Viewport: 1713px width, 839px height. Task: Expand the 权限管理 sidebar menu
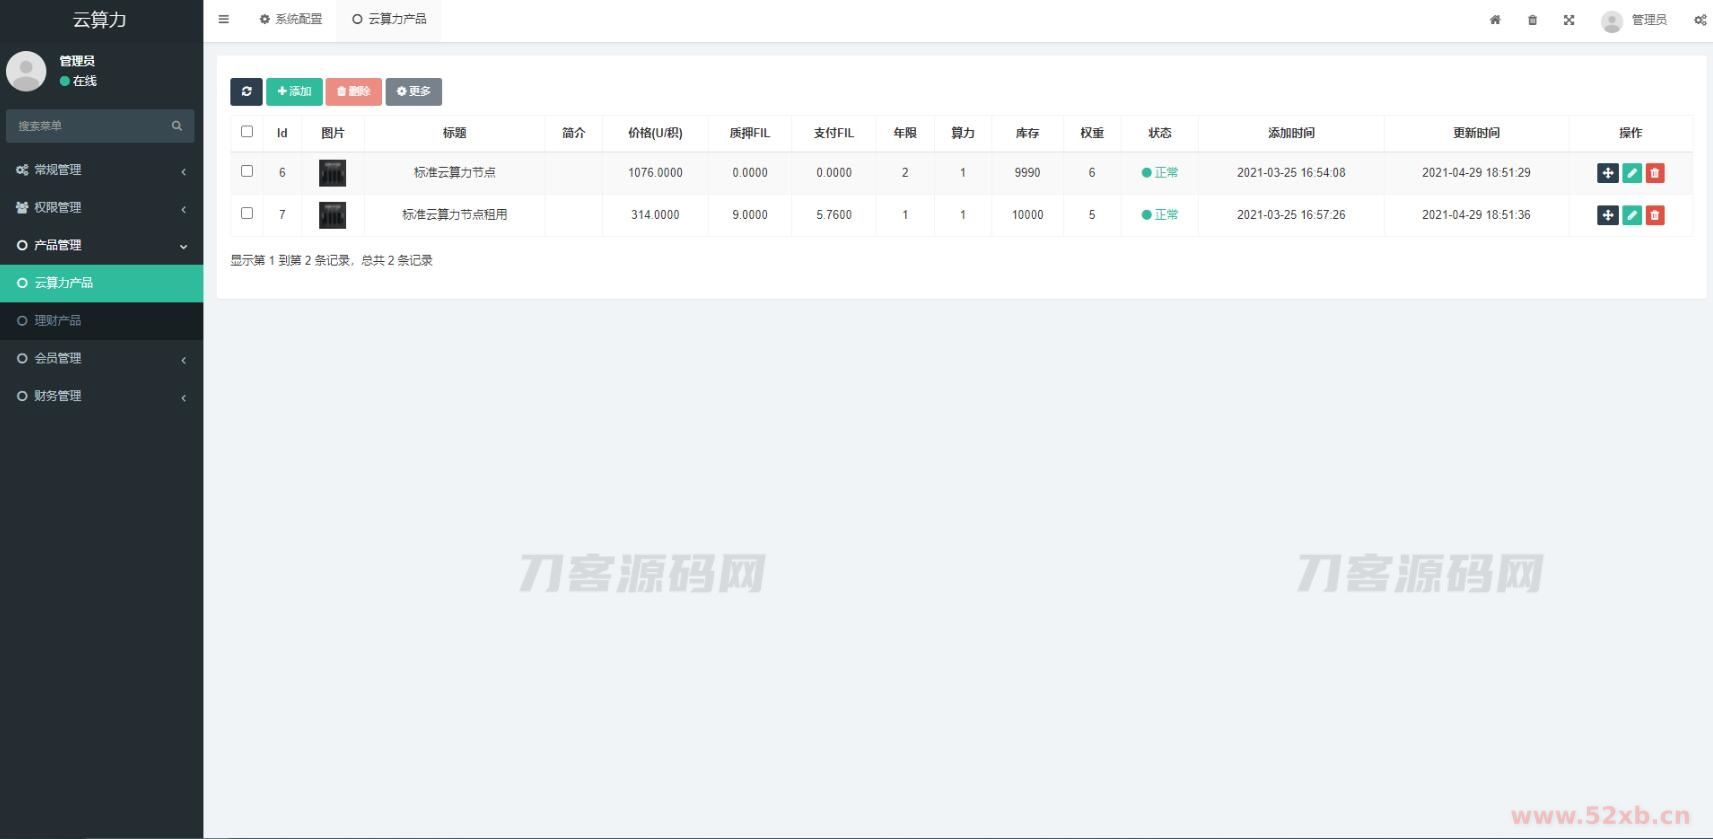pos(100,208)
